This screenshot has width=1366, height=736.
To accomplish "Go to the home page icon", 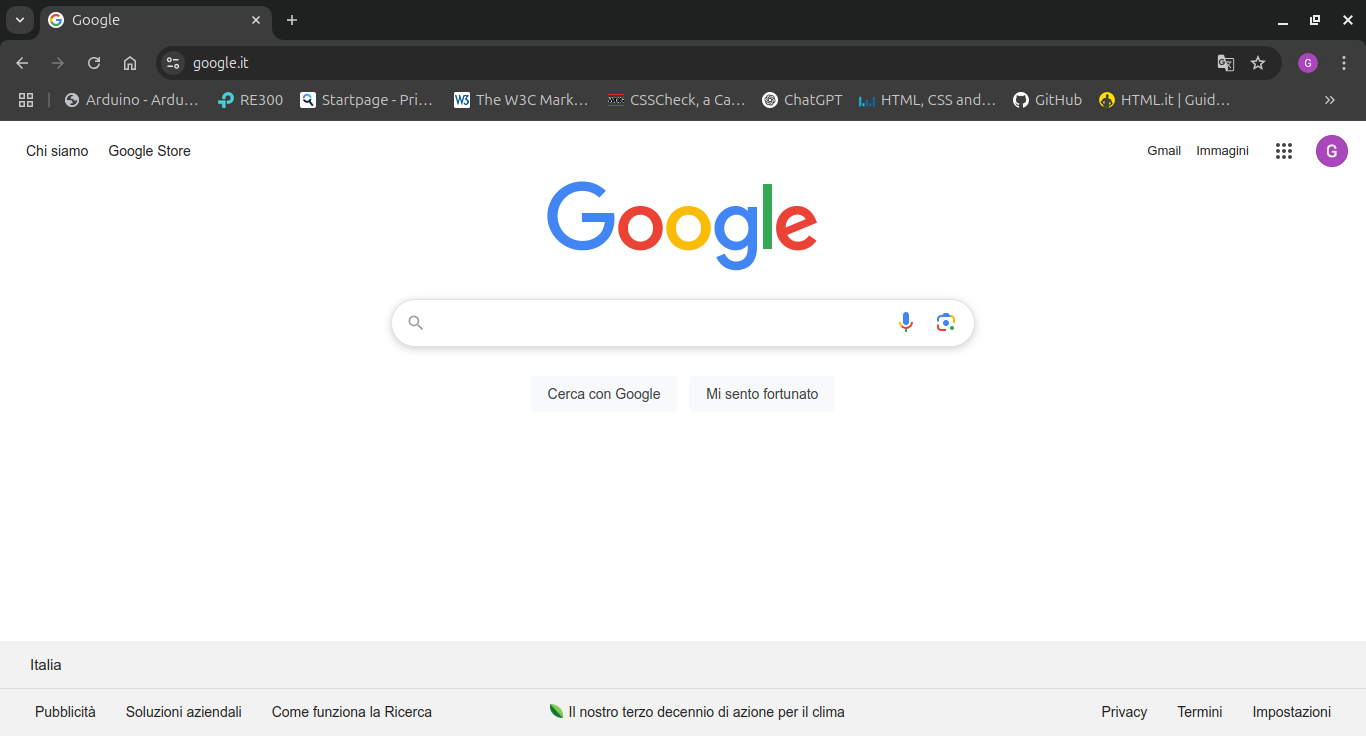I will [130, 63].
